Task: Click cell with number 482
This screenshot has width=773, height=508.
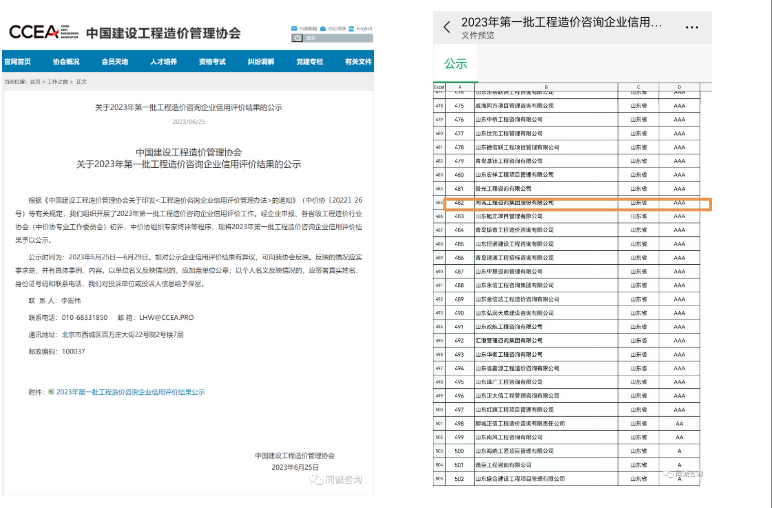Action: [459, 202]
